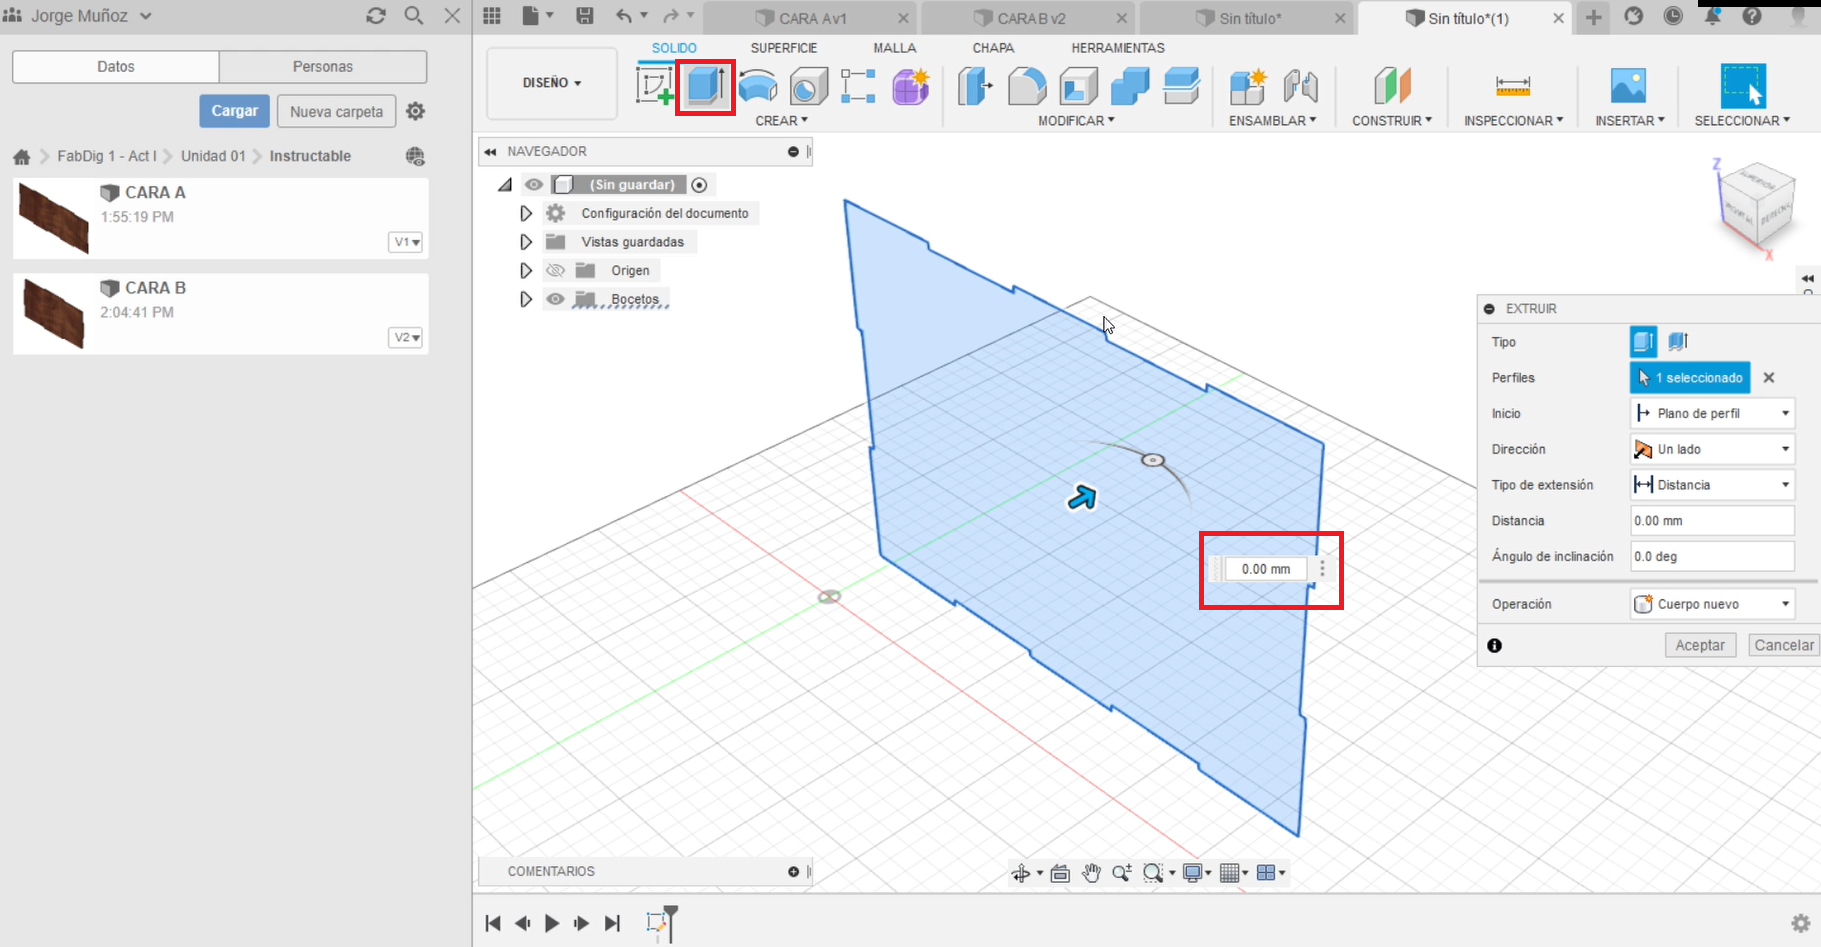Click the Offset Face tool icon
Viewport: 1821px width, 947px height.
click(1181, 86)
